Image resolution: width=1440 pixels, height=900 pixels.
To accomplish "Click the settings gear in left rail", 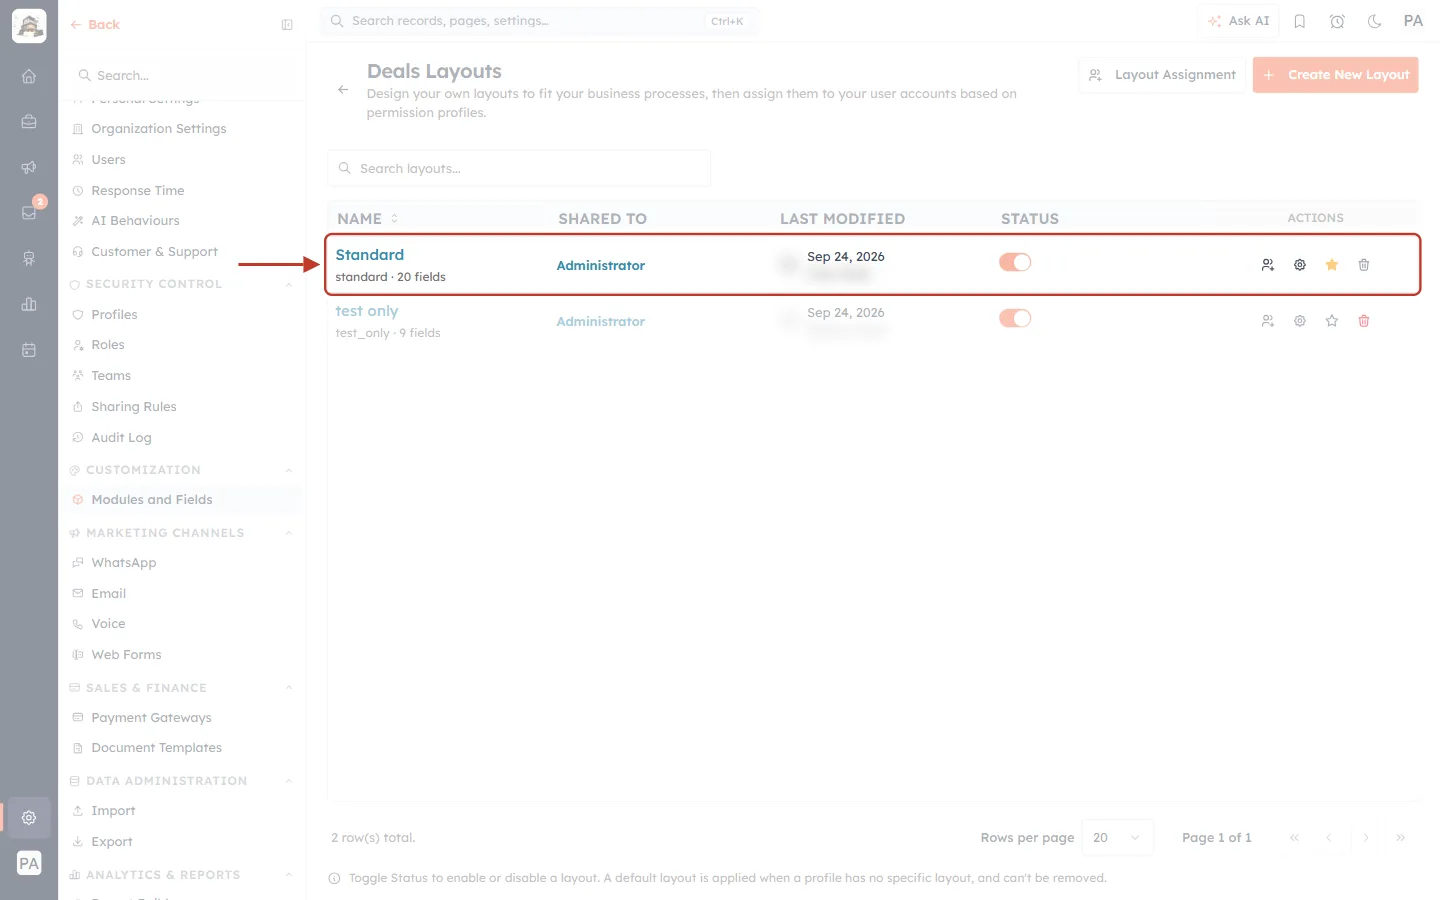I will pyautogui.click(x=29, y=818).
